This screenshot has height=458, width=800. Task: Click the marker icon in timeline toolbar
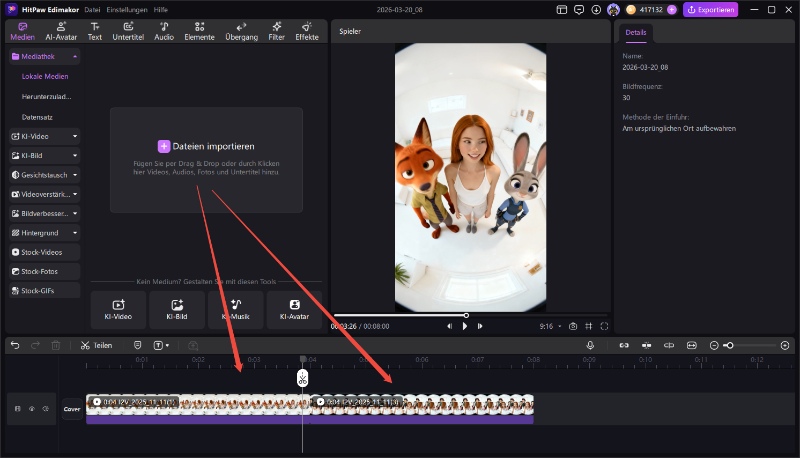click(x=137, y=345)
